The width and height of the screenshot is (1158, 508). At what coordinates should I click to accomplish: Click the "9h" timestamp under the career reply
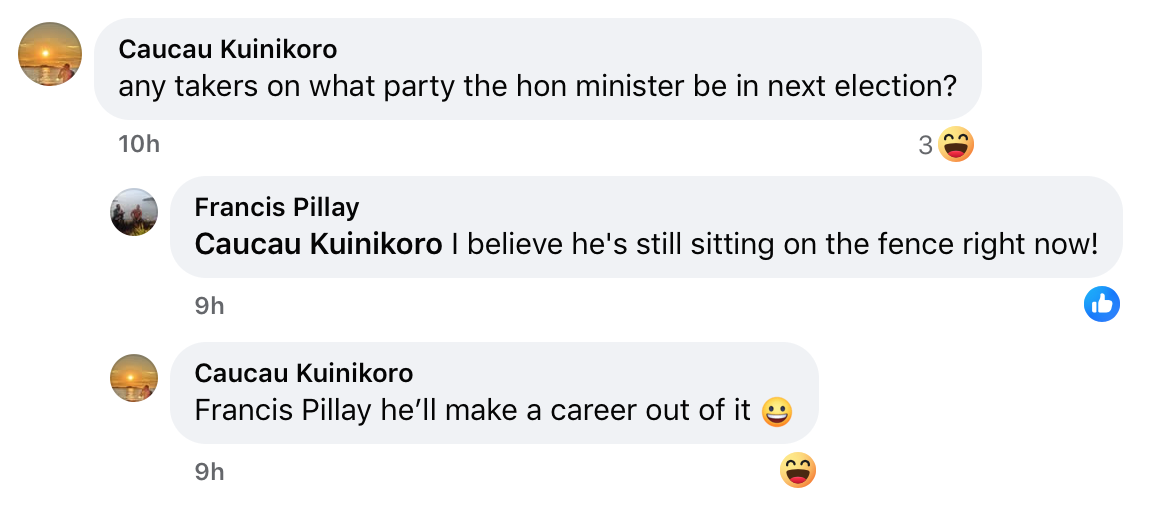click(x=209, y=471)
